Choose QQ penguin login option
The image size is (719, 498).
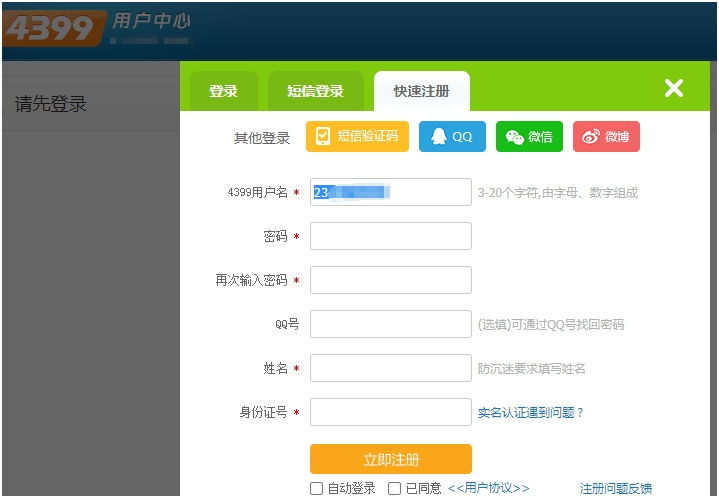pos(452,137)
